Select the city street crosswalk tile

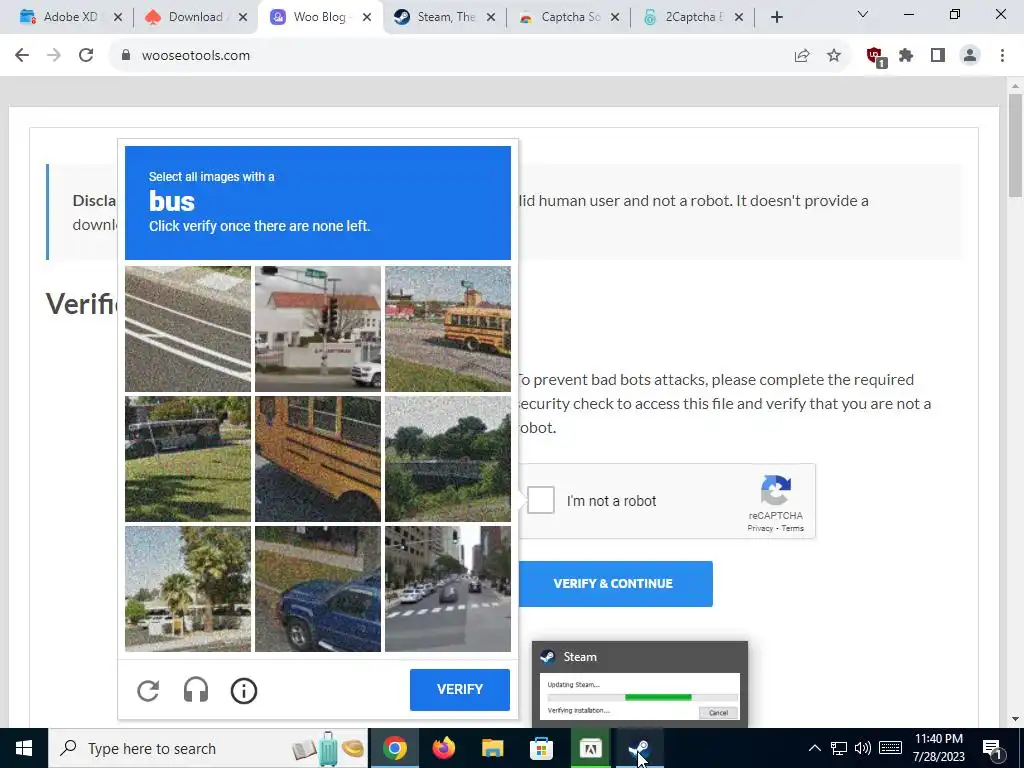click(448, 589)
